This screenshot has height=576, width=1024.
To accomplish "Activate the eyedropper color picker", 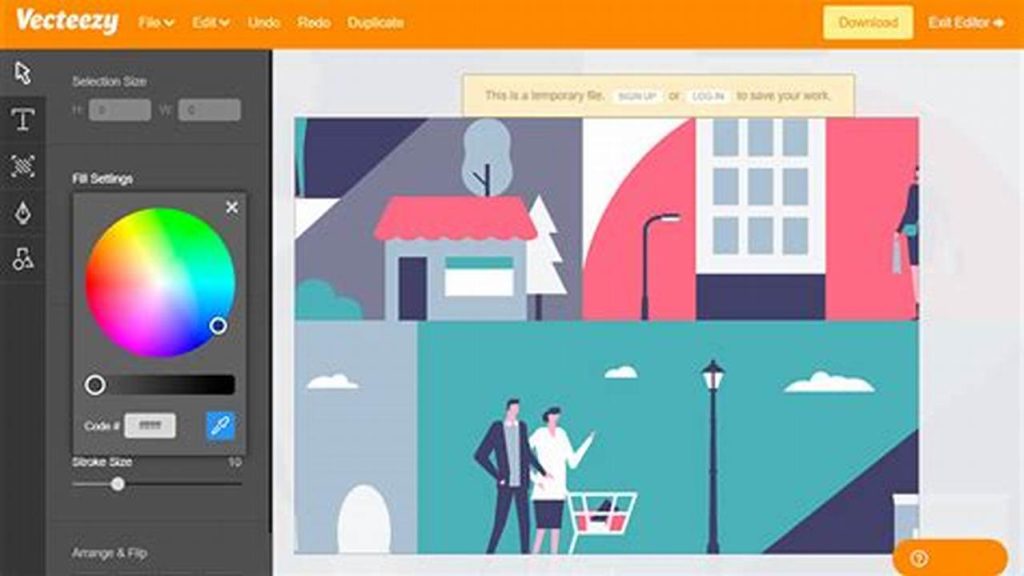I will 218,425.
